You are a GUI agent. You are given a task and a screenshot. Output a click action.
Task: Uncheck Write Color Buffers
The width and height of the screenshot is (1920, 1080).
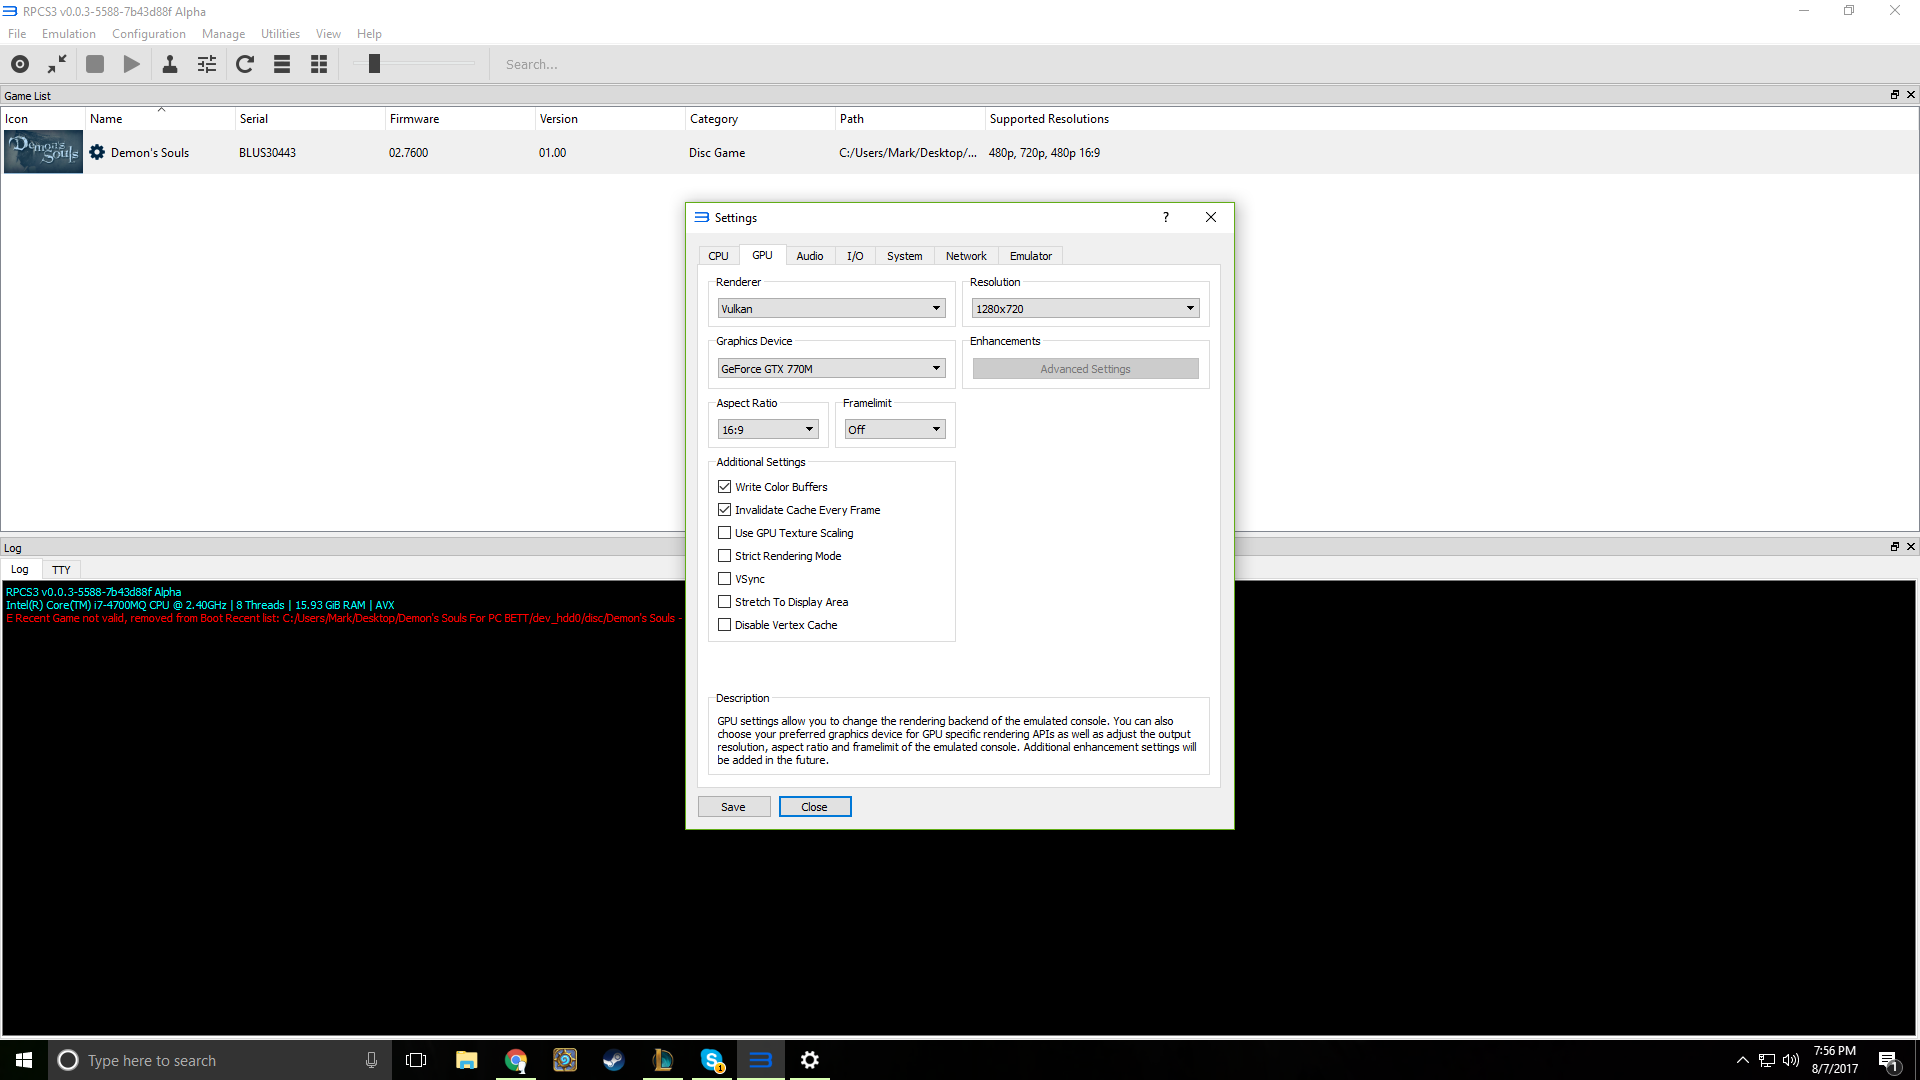pyautogui.click(x=725, y=487)
